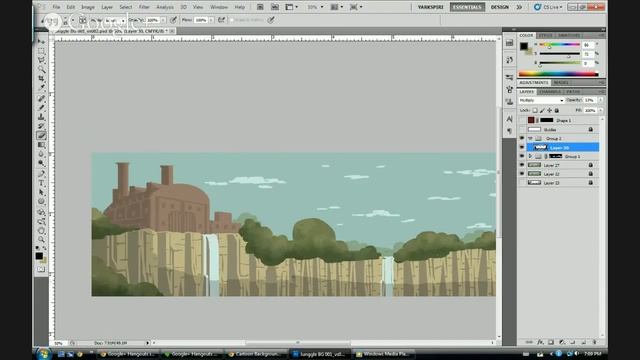Screen dimensions: 640x360
Task: Open the Screen Mode dropdown
Action: (x=356, y=7)
